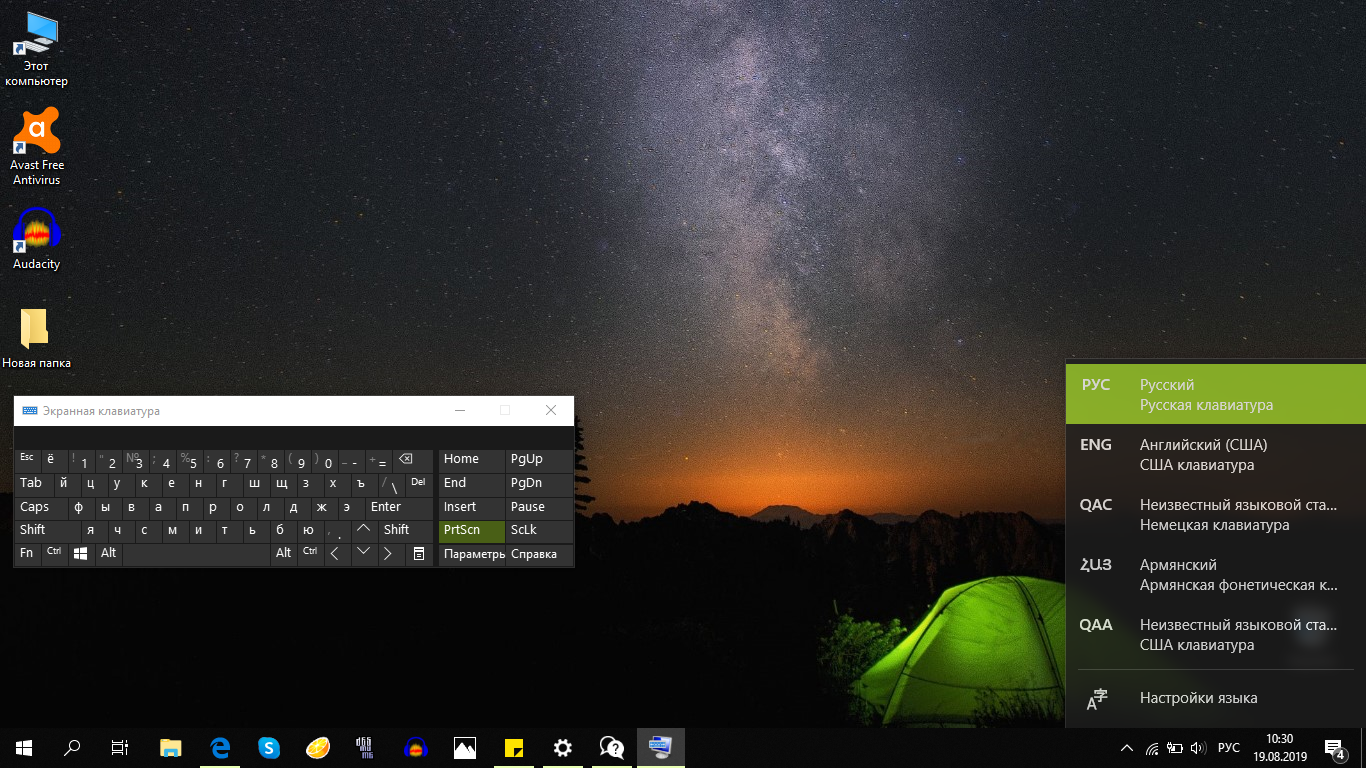Hit the End key
Image resolution: width=1366 pixels, height=768 pixels.
(x=472, y=483)
